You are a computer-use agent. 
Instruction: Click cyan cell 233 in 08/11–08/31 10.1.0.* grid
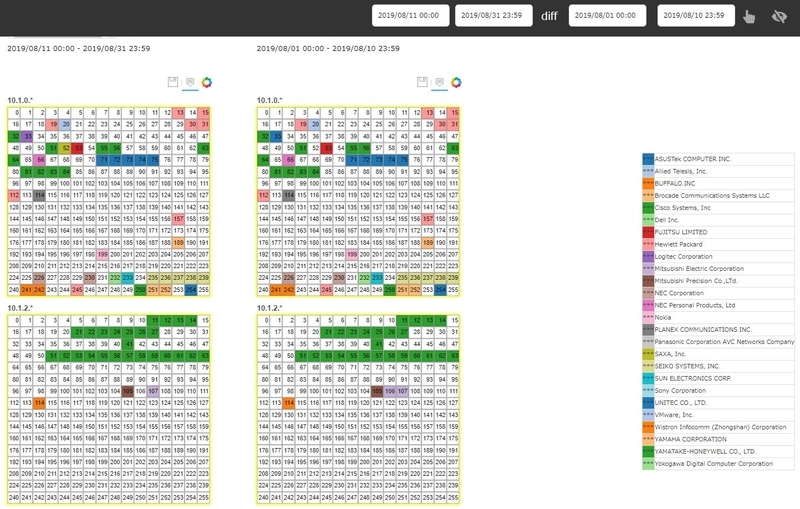tap(128, 277)
